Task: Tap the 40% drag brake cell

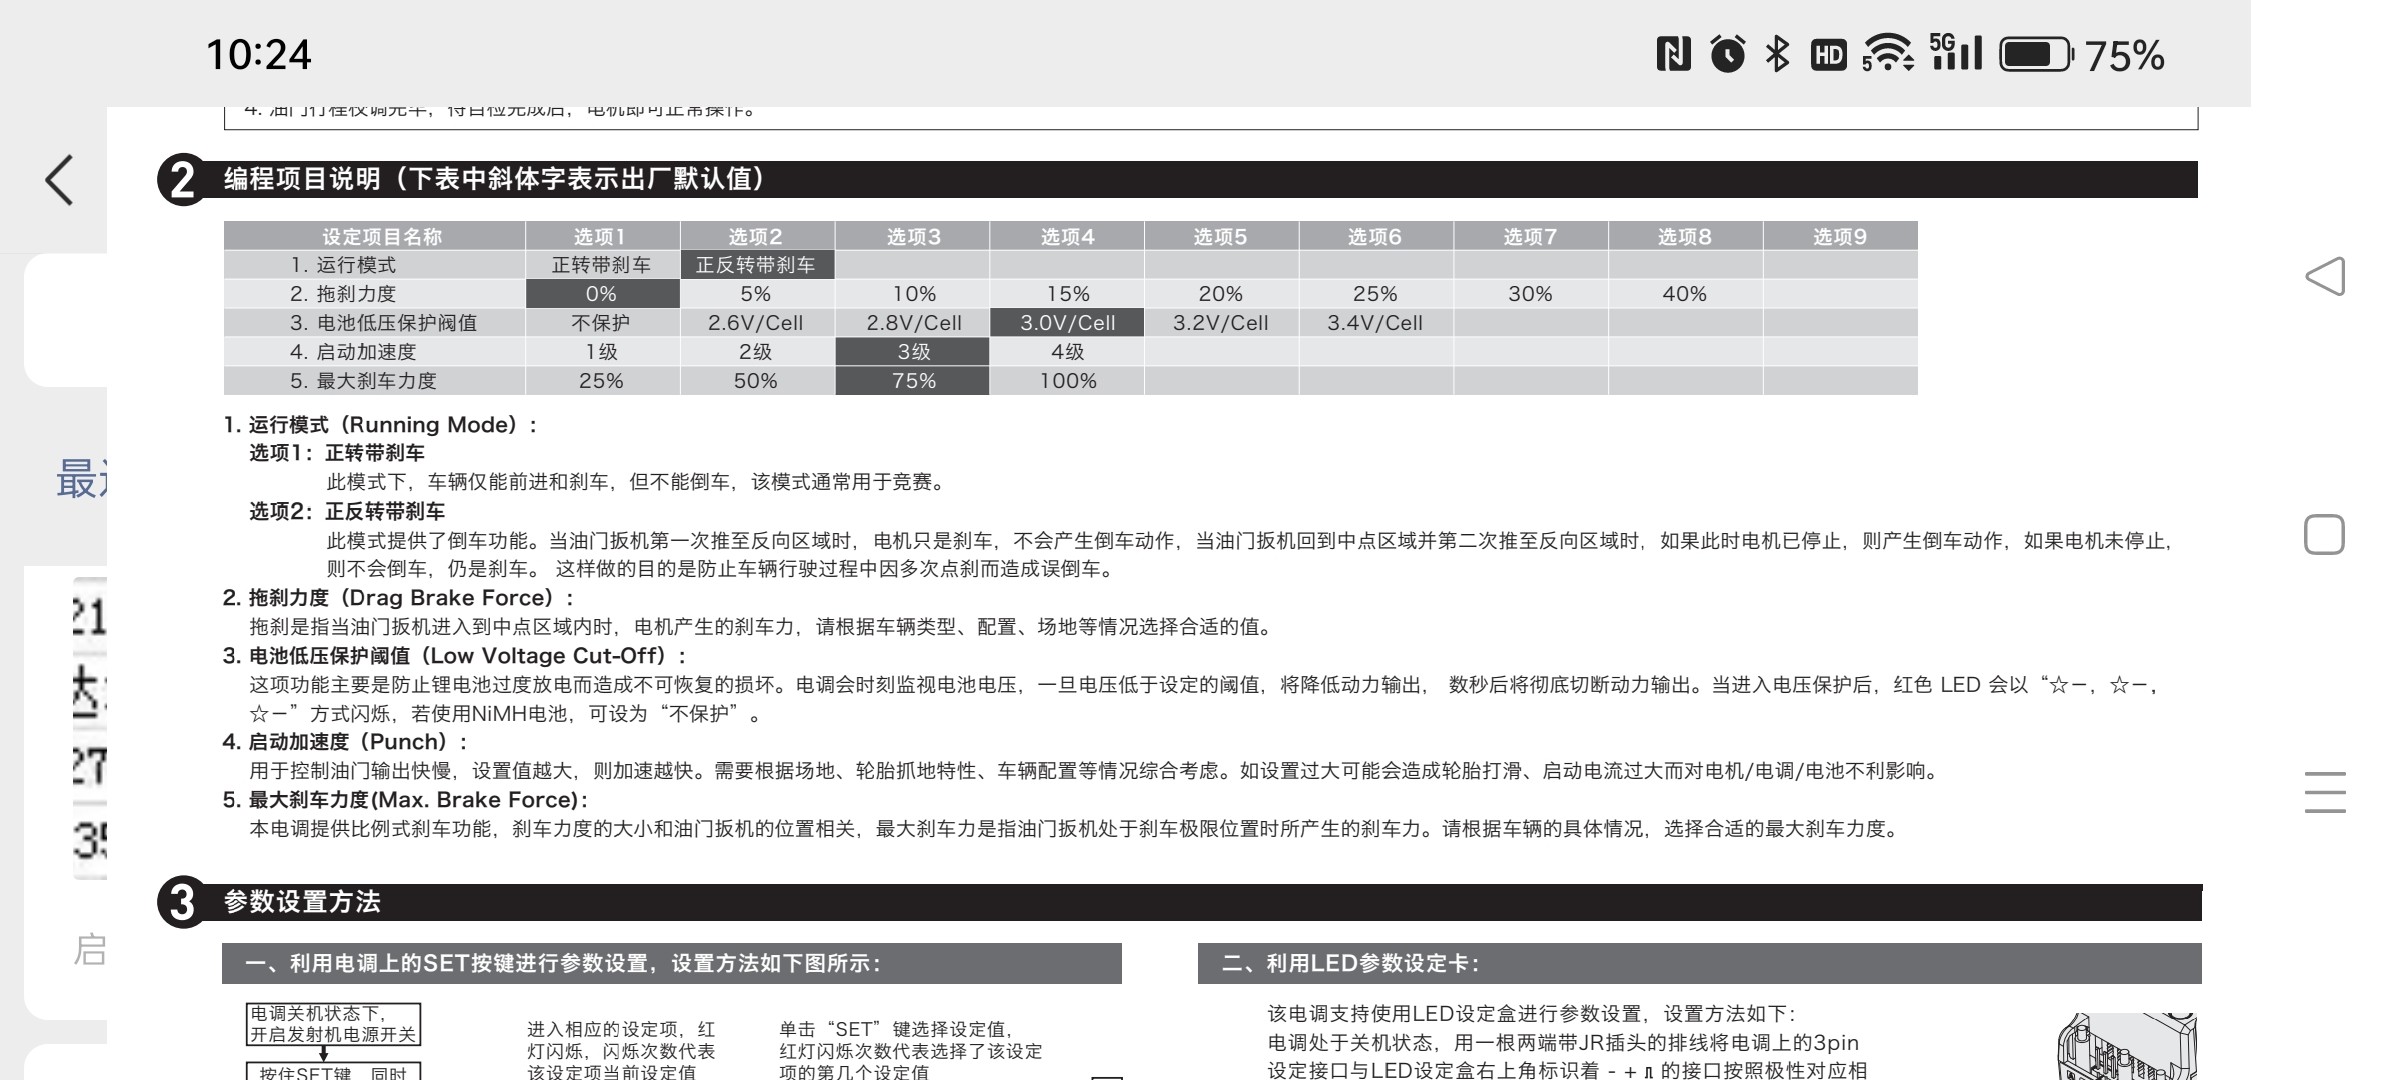Action: point(1685,294)
